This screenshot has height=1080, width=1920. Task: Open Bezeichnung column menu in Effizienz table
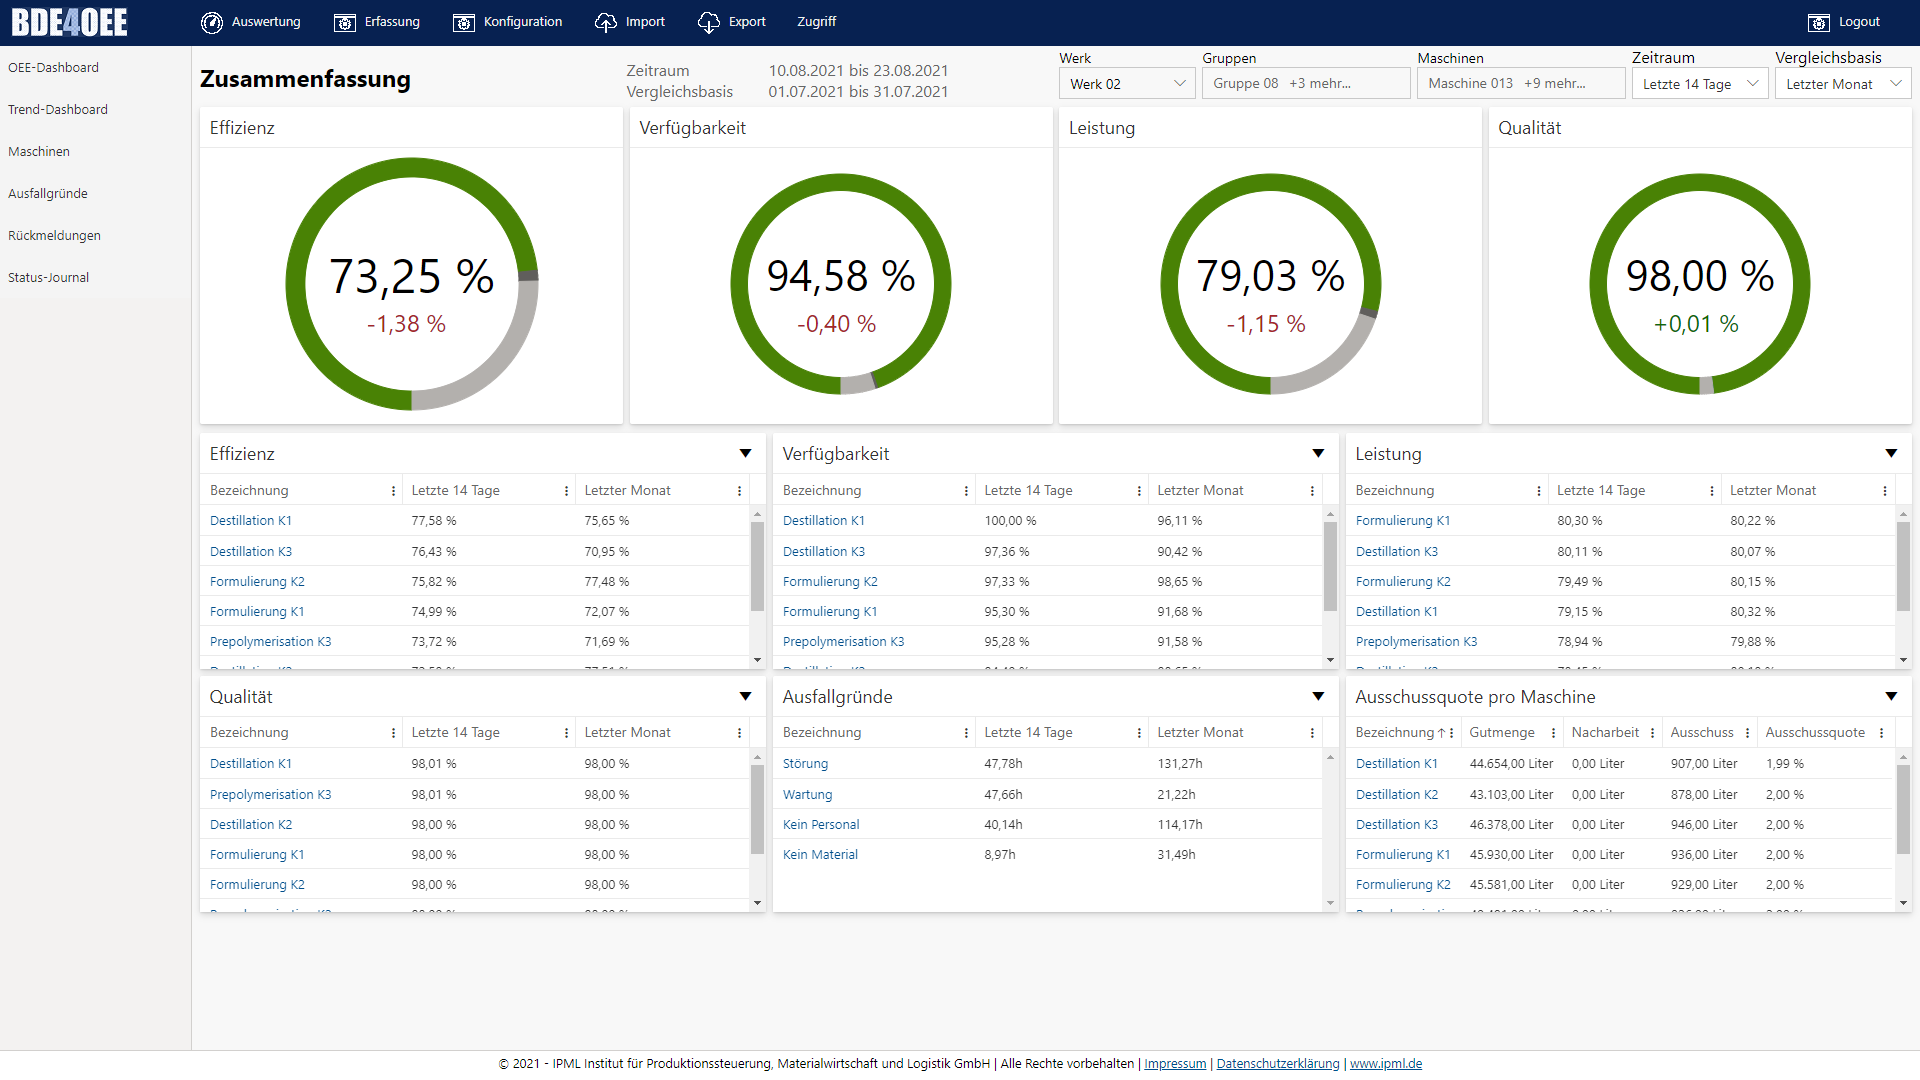pyautogui.click(x=393, y=491)
